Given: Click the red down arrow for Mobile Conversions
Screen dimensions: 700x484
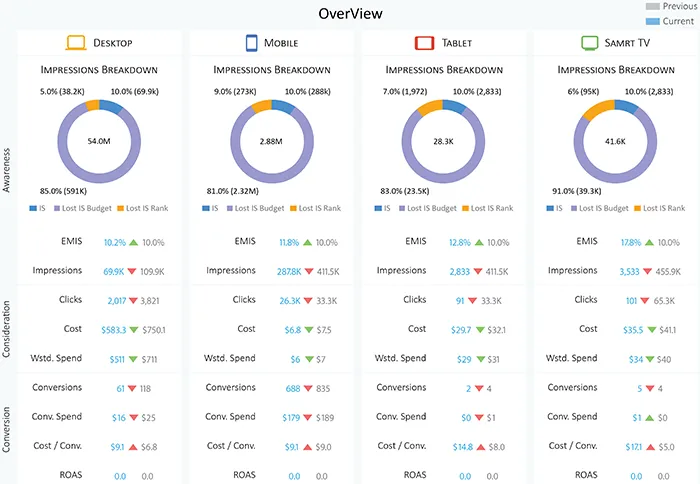Looking at the screenshot, I should [308, 388].
